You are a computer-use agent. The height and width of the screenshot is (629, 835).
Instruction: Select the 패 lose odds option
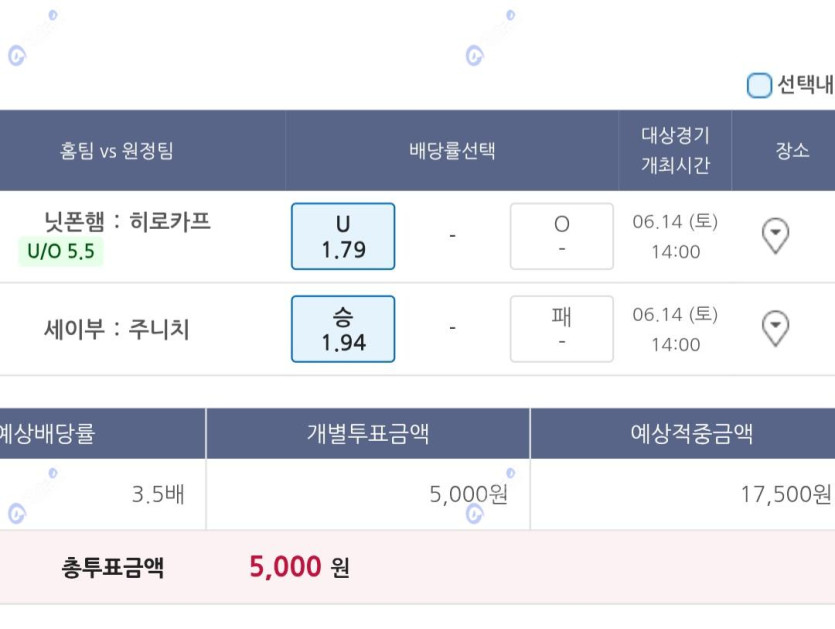(x=562, y=329)
